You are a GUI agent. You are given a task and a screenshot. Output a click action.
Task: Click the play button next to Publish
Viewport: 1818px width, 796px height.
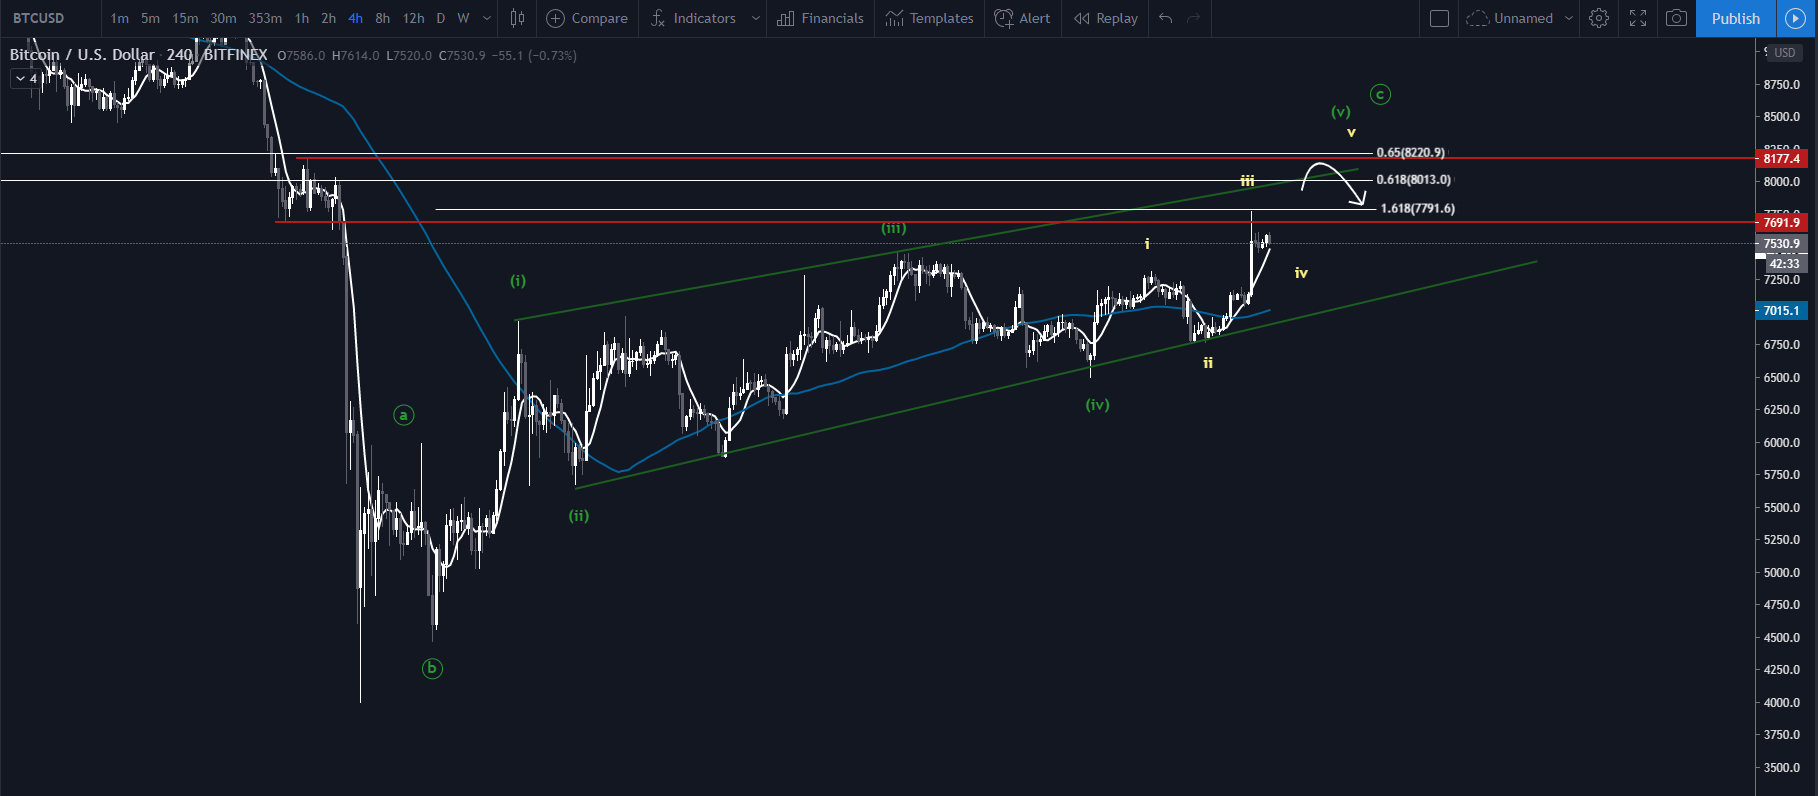1795,18
